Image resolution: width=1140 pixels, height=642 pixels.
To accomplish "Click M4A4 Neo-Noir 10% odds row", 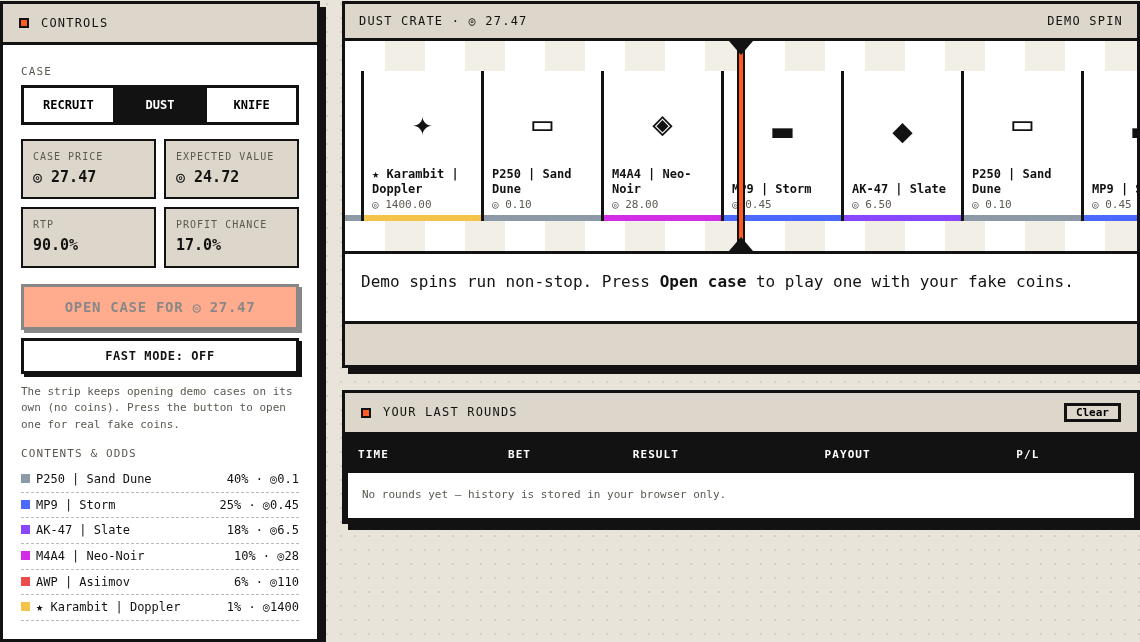I will click(x=160, y=555).
